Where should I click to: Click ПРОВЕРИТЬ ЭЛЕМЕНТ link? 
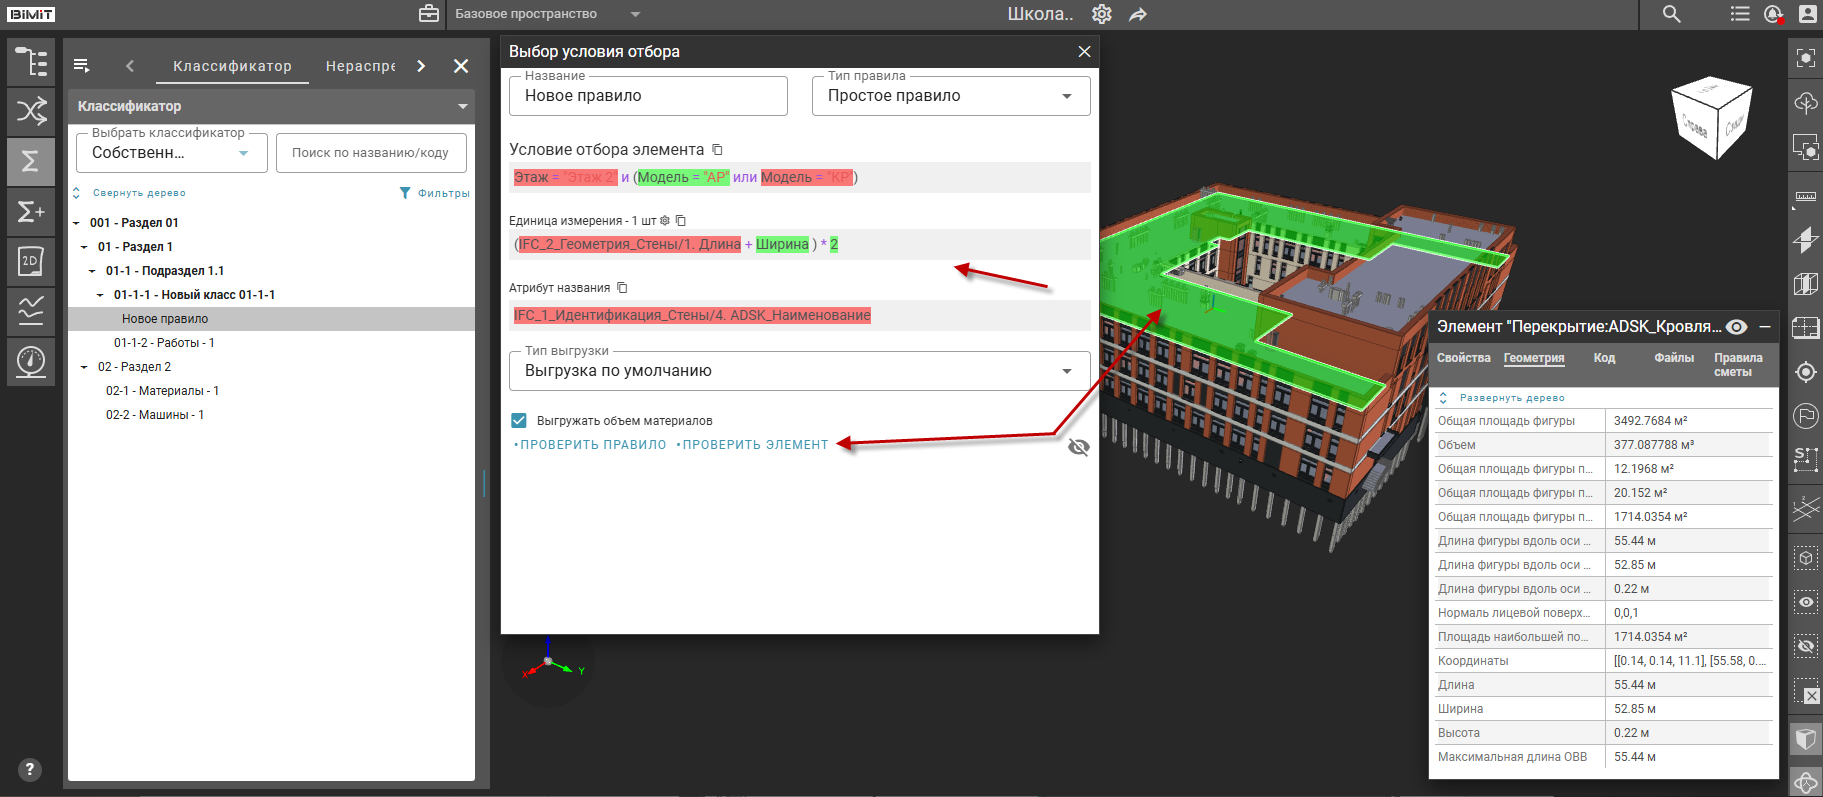pyautogui.click(x=755, y=445)
